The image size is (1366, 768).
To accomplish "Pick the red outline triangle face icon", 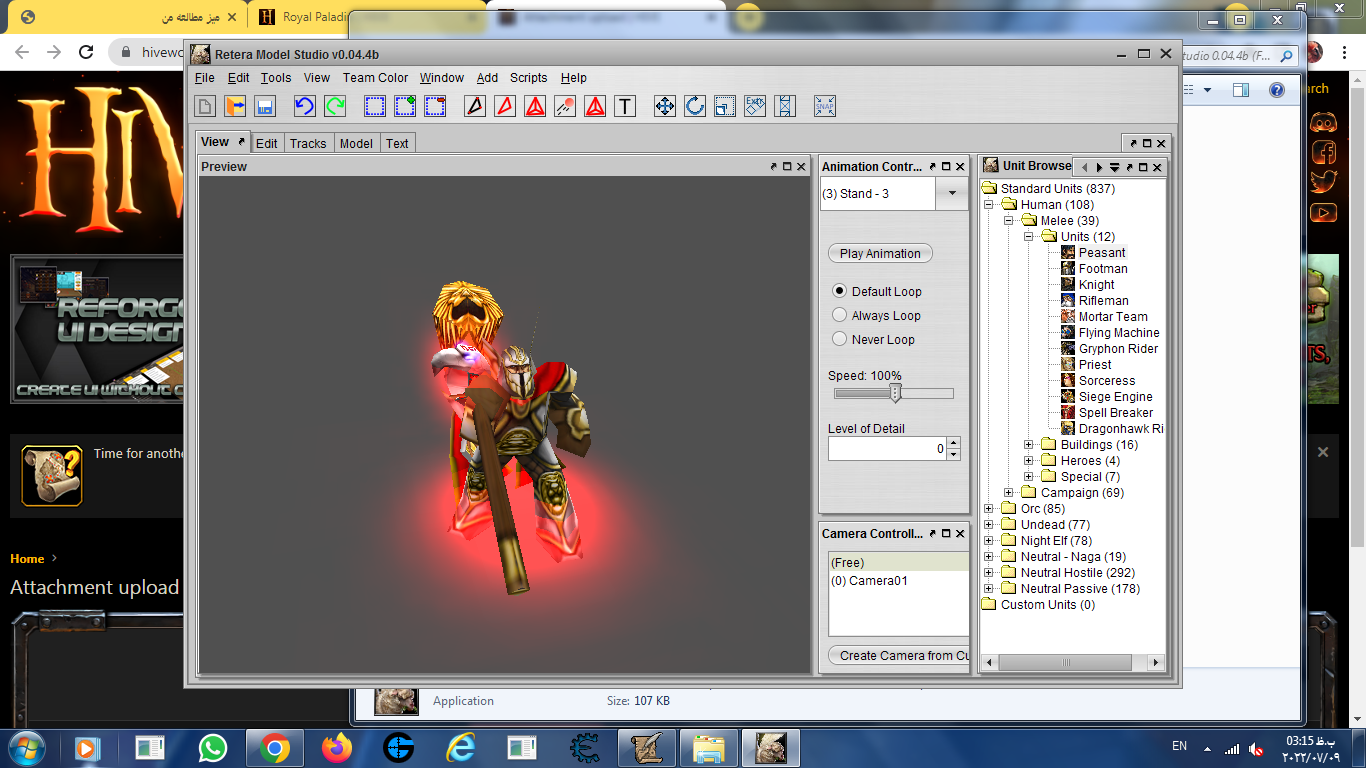I will pyautogui.click(x=505, y=106).
